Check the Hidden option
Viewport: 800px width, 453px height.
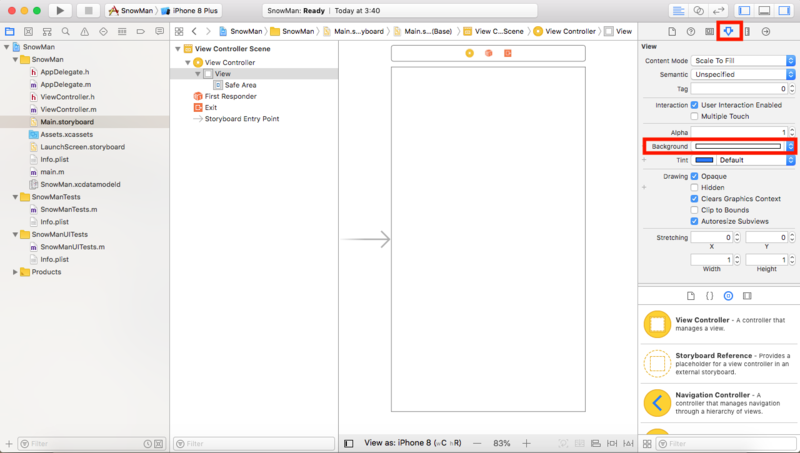[694, 188]
